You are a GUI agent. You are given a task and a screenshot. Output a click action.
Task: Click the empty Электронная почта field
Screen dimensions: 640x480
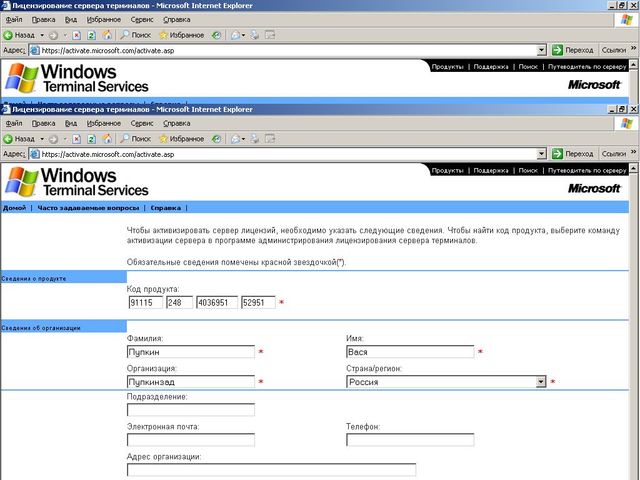191,440
